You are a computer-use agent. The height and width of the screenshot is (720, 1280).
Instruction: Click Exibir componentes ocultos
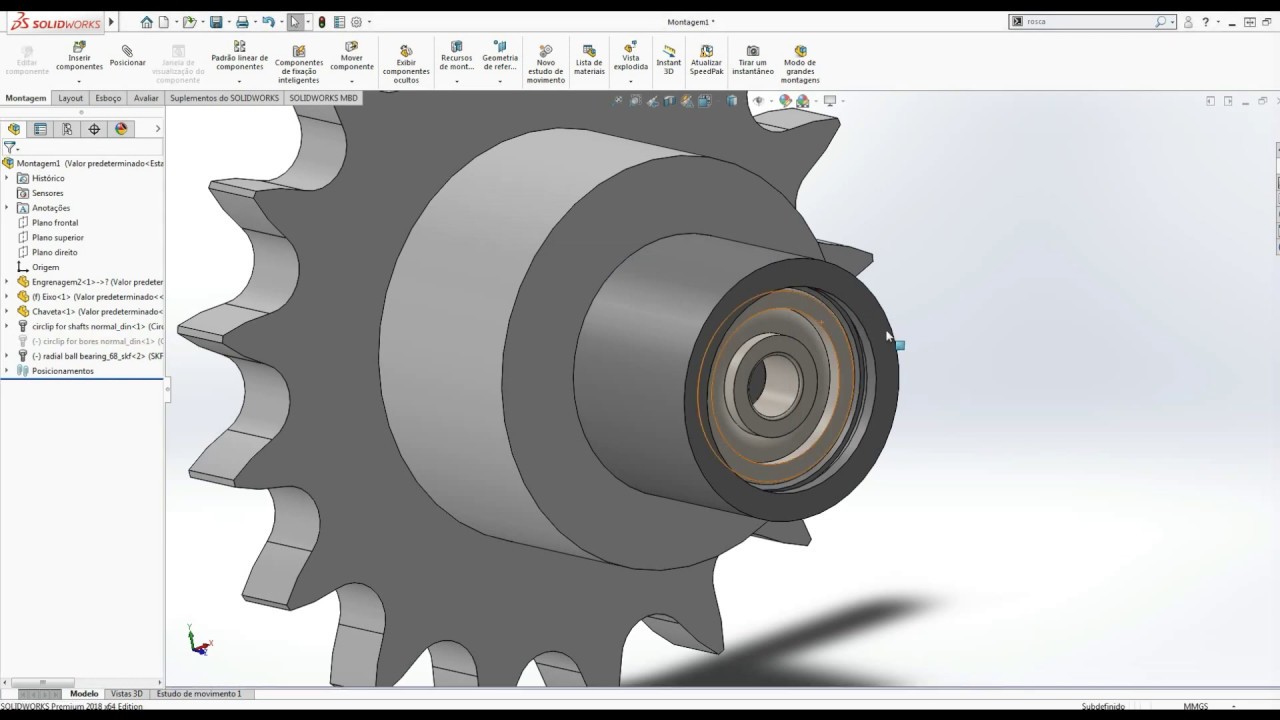tap(406, 64)
